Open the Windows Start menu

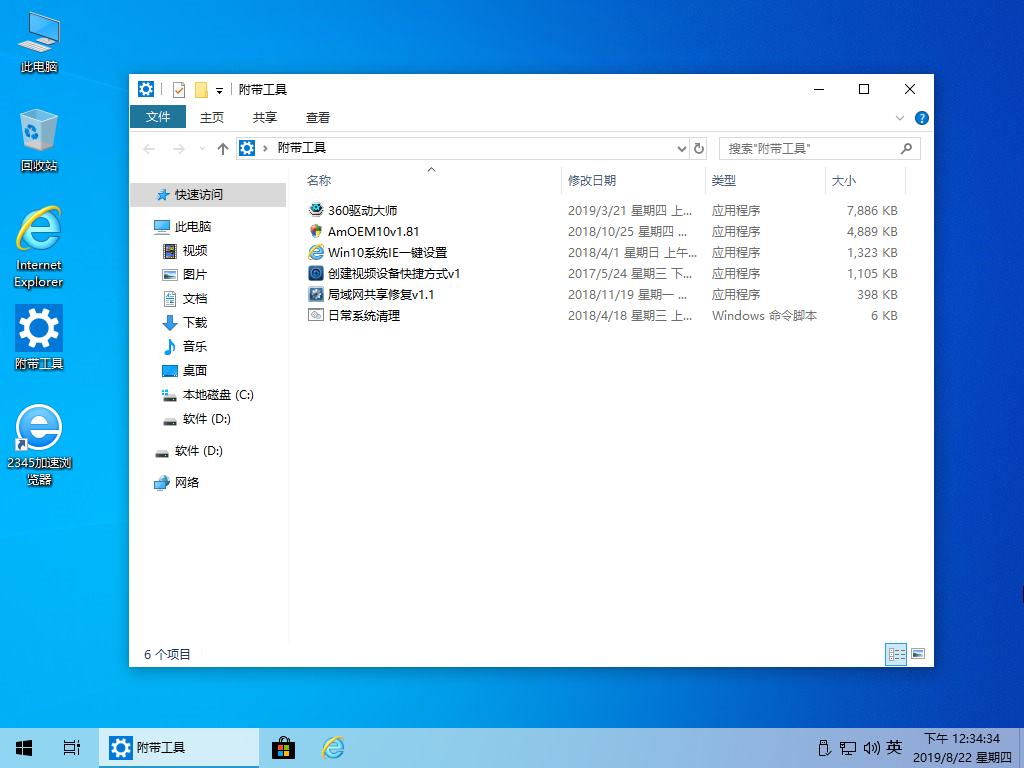pyautogui.click(x=24, y=748)
